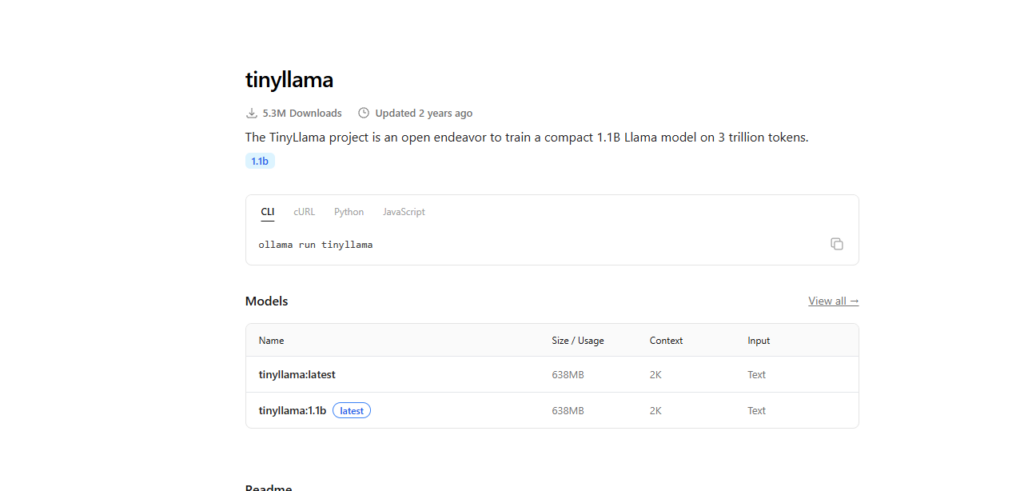The height and width of the screenshot is (491, 1024).
Task: Switch to the JavaScript tab
Action: [x=404, y=212]
